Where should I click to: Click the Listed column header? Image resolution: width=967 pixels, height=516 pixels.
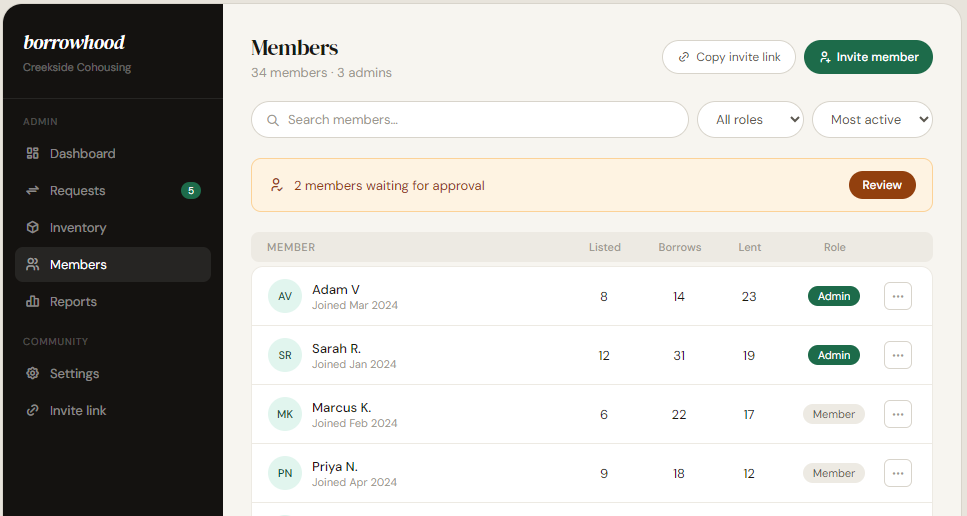pyautogui.click(x=604, y=247)
